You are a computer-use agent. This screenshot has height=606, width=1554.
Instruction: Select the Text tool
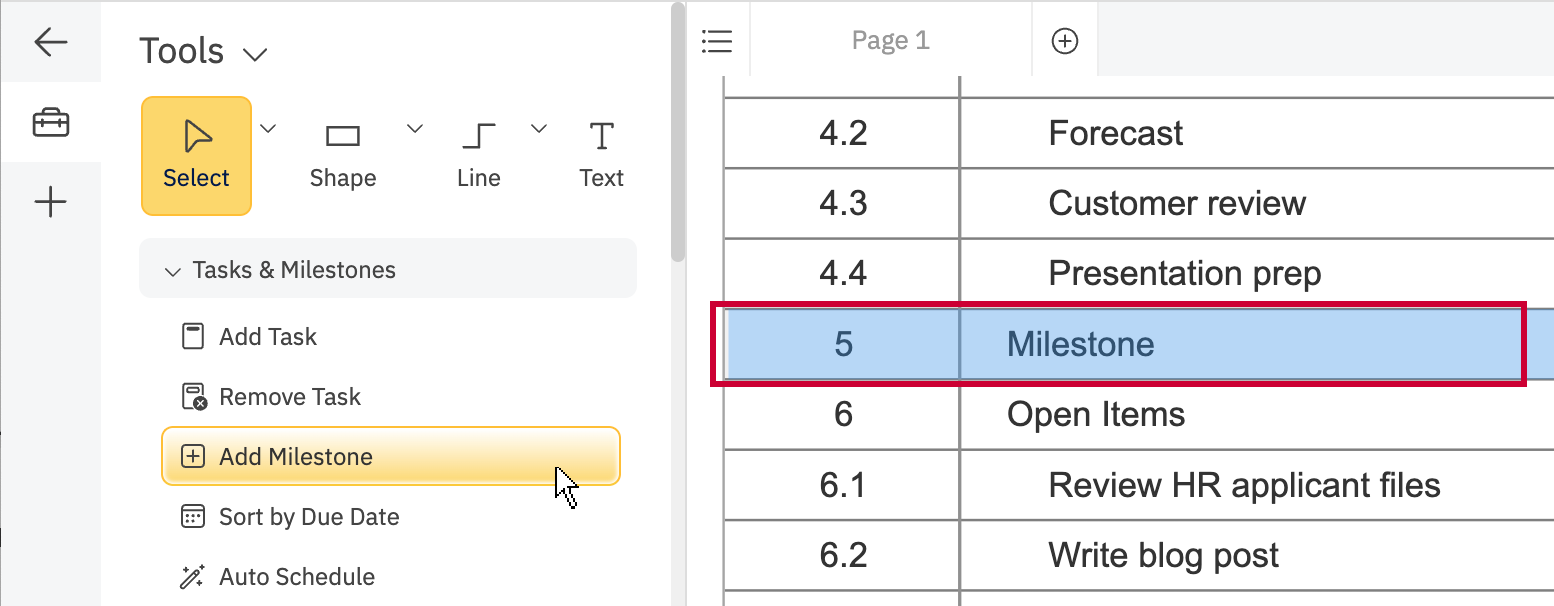[601, 155]
